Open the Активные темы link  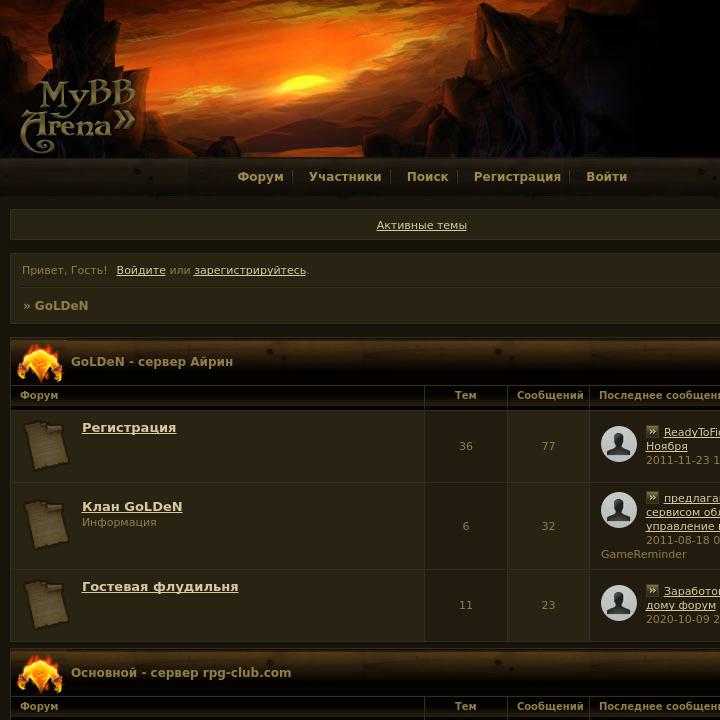coord(422,225)
